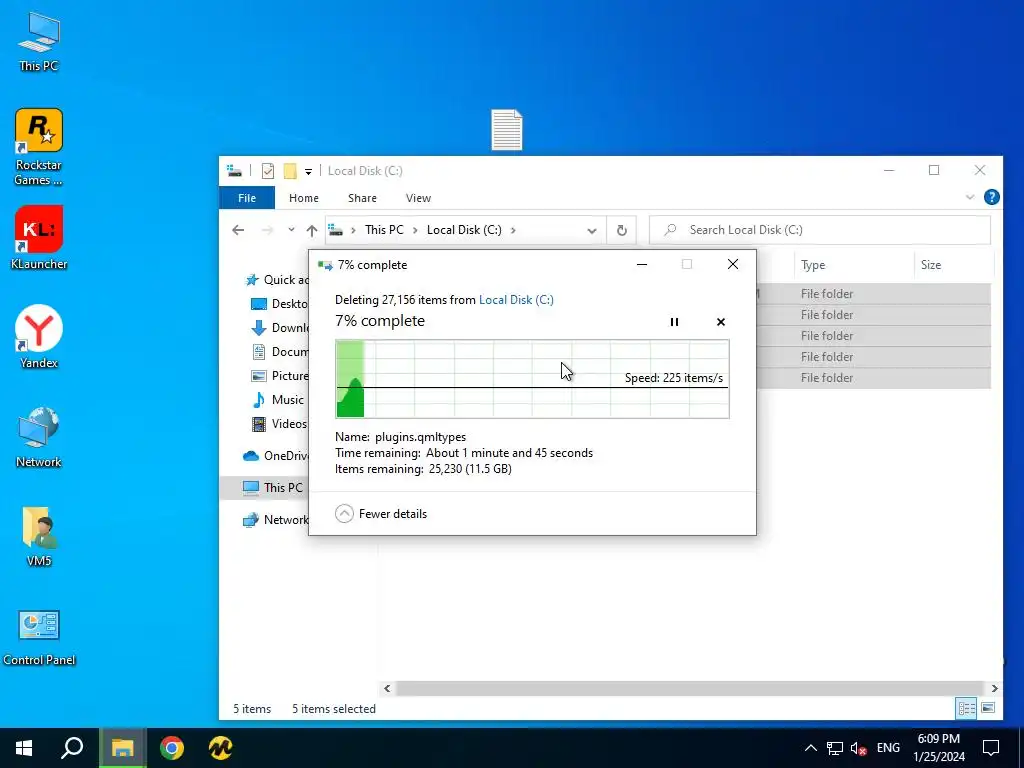Click the Local Disk (C:) link in dialog
Image resolution: width=1024 pixels, height=768 pixels.
[516, 300]
